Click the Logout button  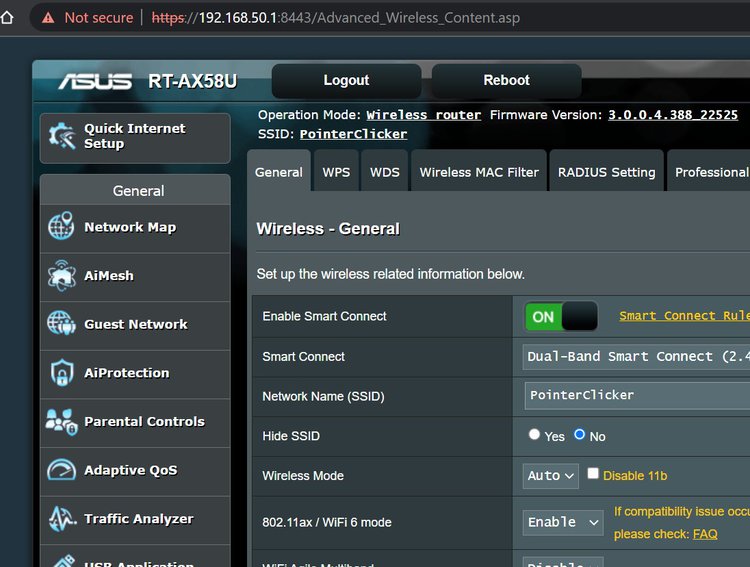pyautogui.click(x=346, y=80)
